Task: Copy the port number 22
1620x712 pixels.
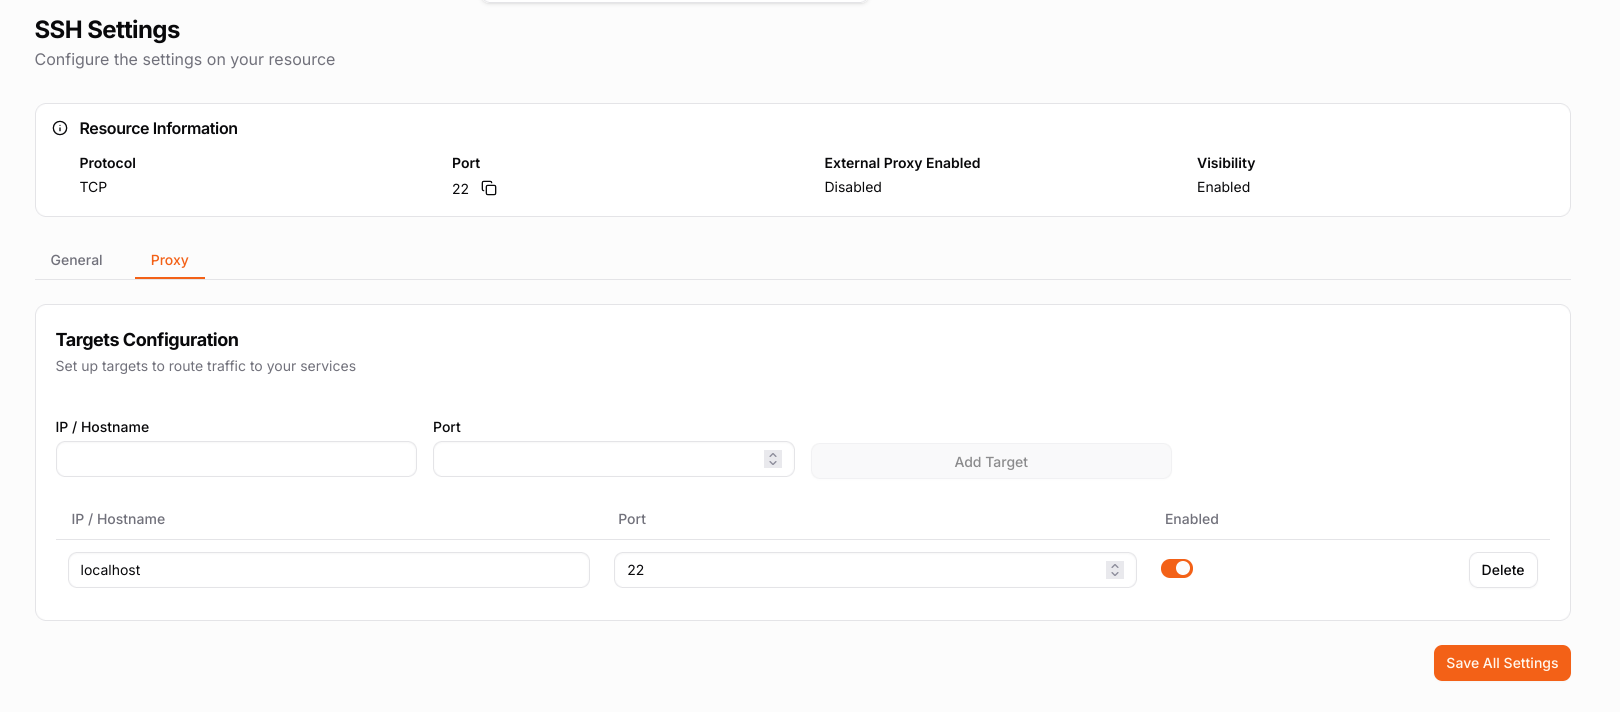Action: click(489, 189)
